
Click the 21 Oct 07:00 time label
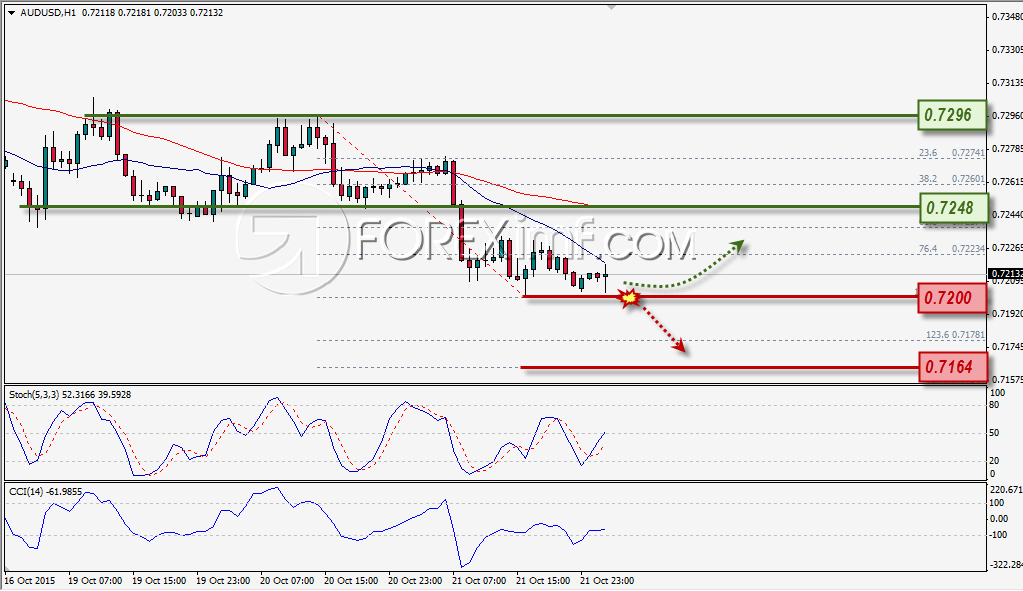coord(479,581)
